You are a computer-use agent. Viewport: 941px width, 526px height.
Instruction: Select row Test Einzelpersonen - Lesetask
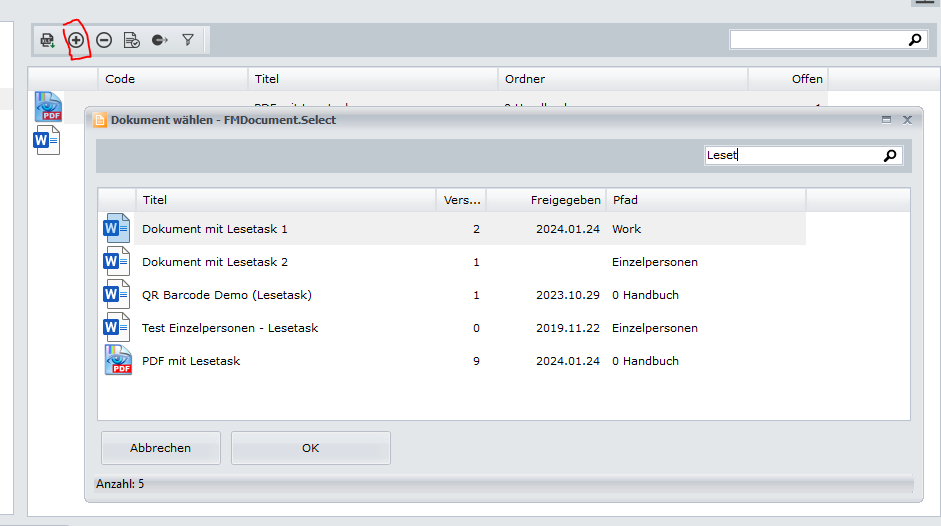point(452,328)
